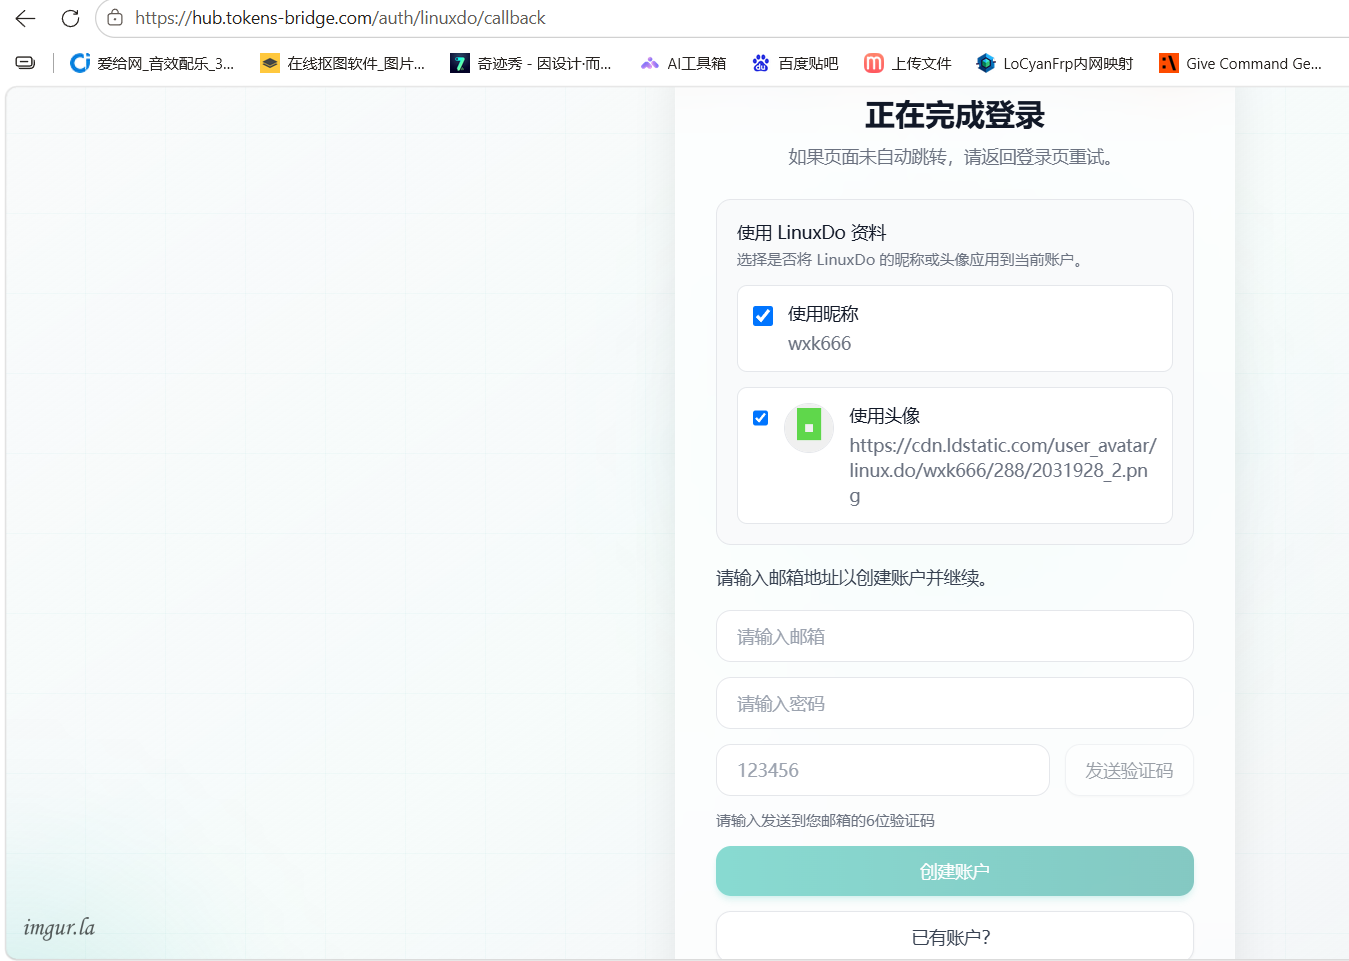Image resolution: width=1349 pixels, height=961 pixels.
Task: Click the 正在完成登录 heading
Action: pyautogui.click(x=955, y=115)
